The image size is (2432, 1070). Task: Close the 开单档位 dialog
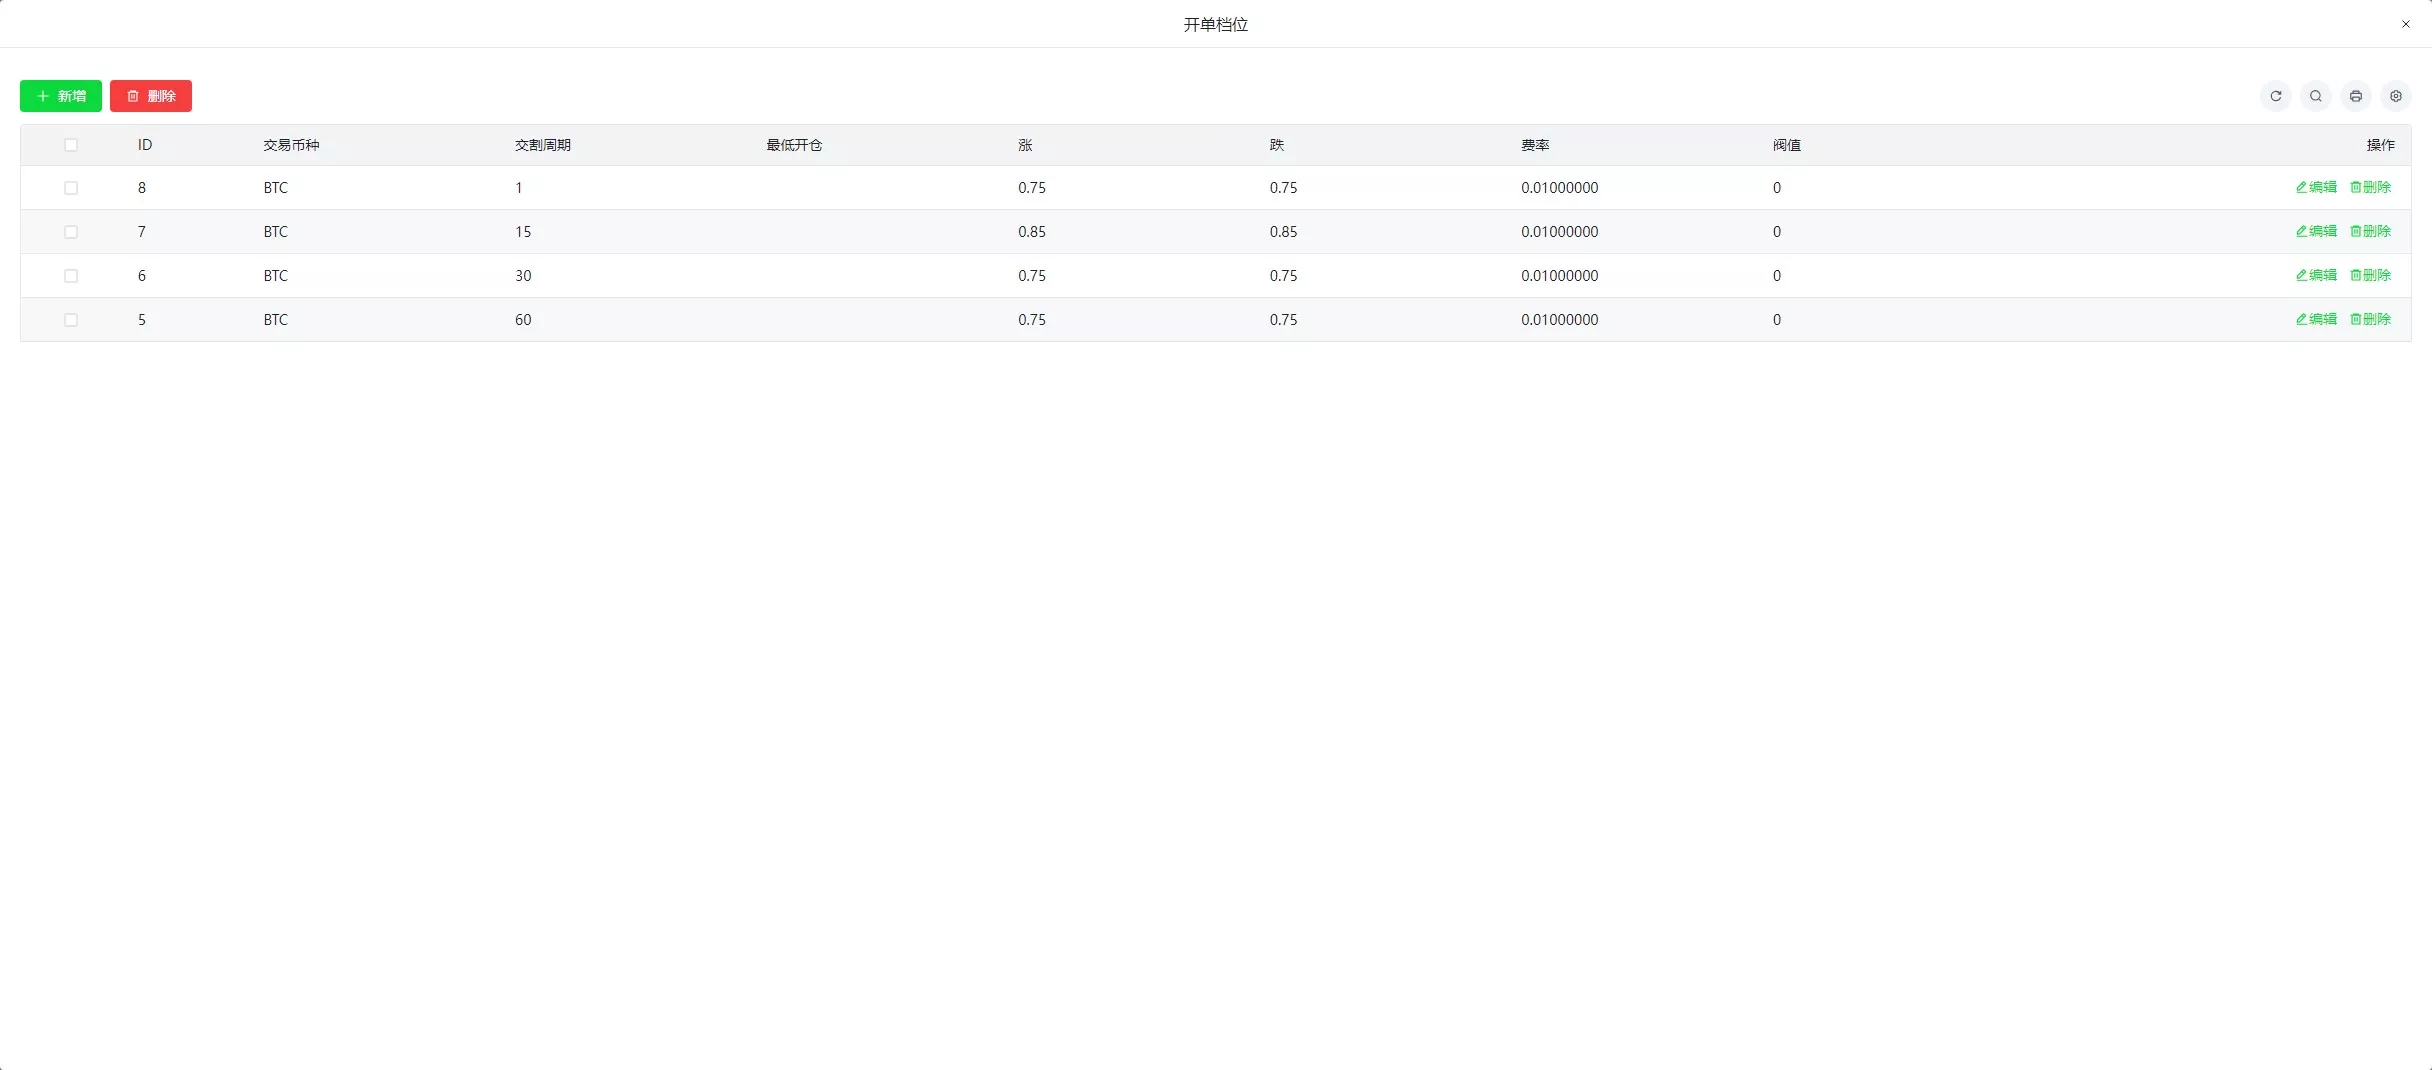coord(2405,24)
